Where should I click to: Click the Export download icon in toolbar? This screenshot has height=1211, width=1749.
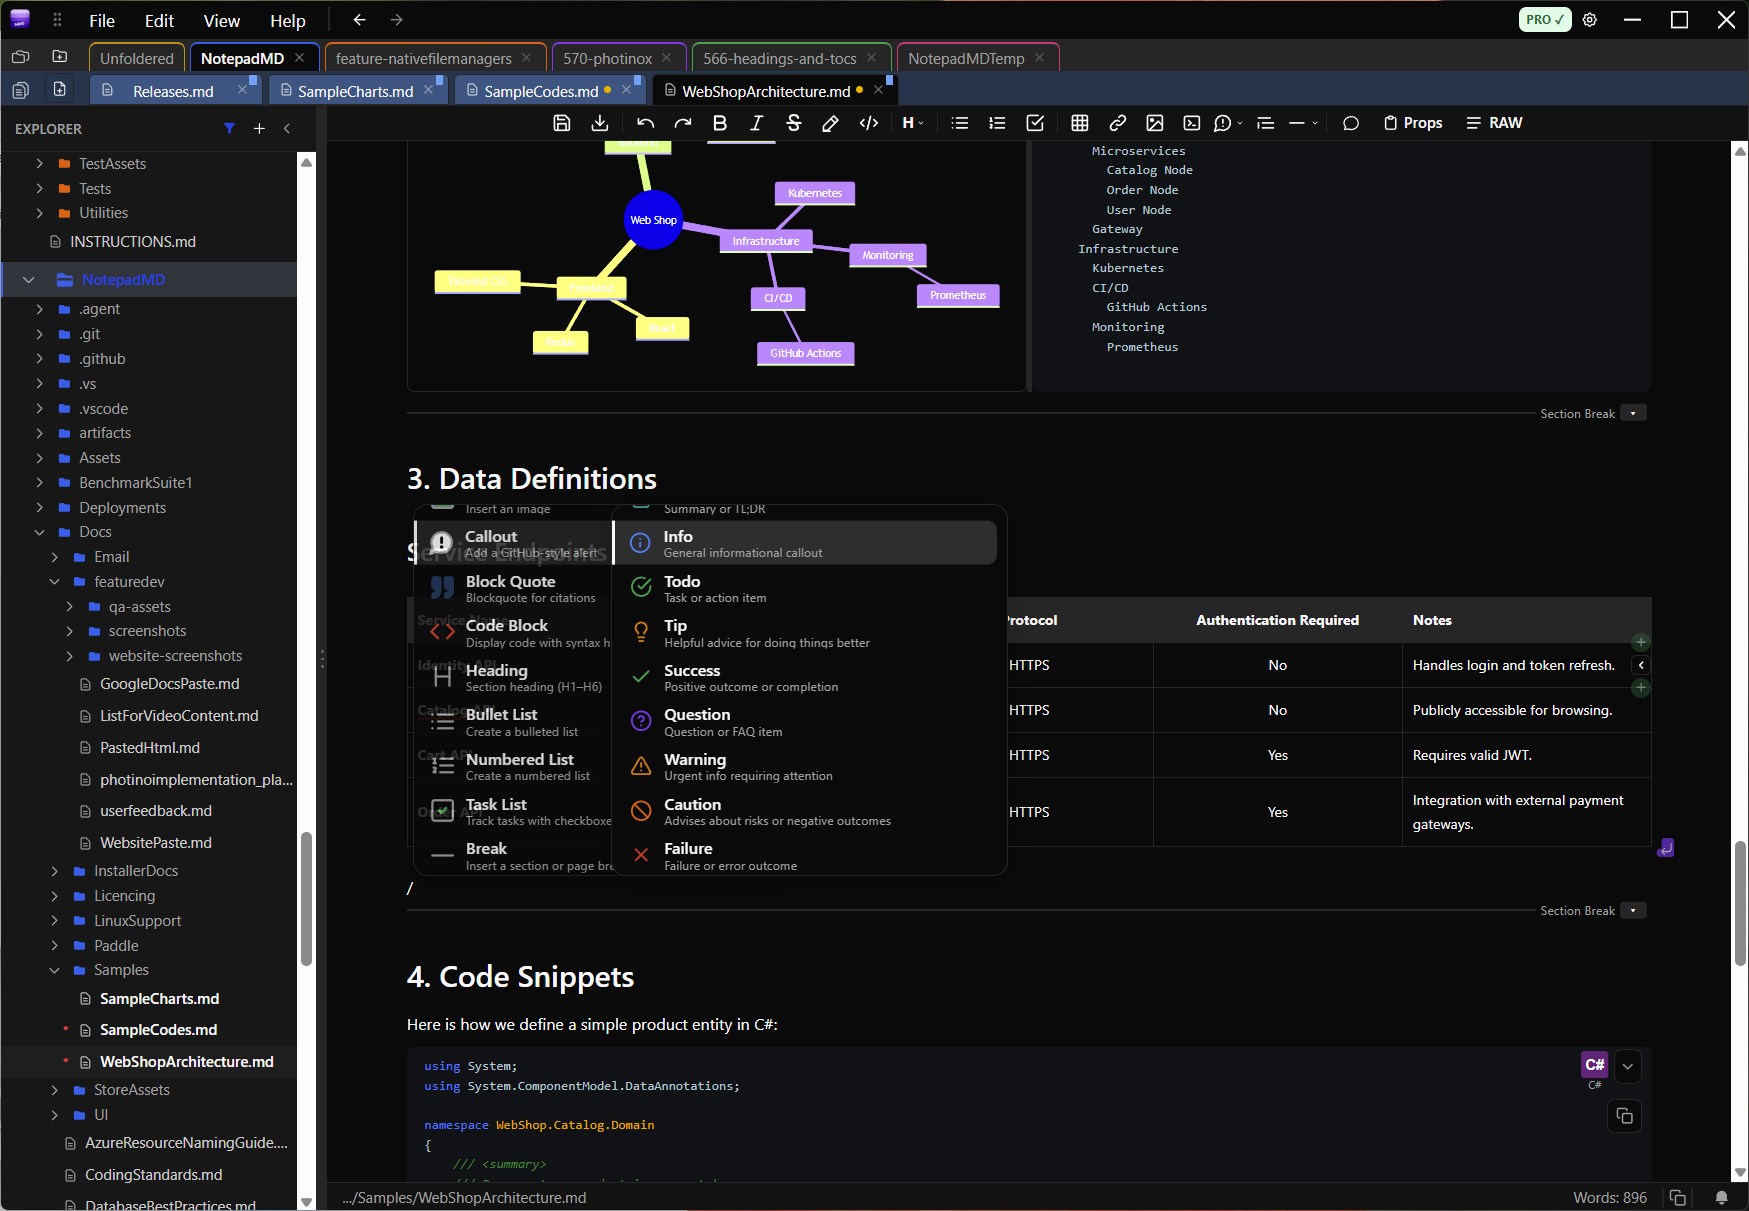coord(600,123)
